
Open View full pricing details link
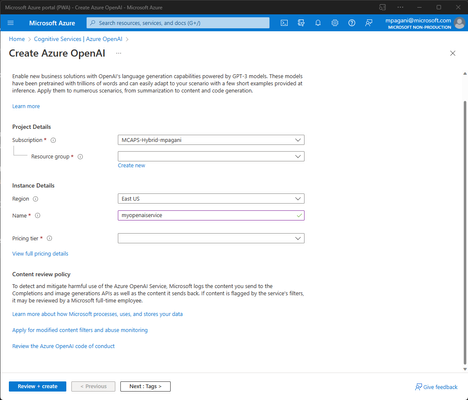(40, 254)
